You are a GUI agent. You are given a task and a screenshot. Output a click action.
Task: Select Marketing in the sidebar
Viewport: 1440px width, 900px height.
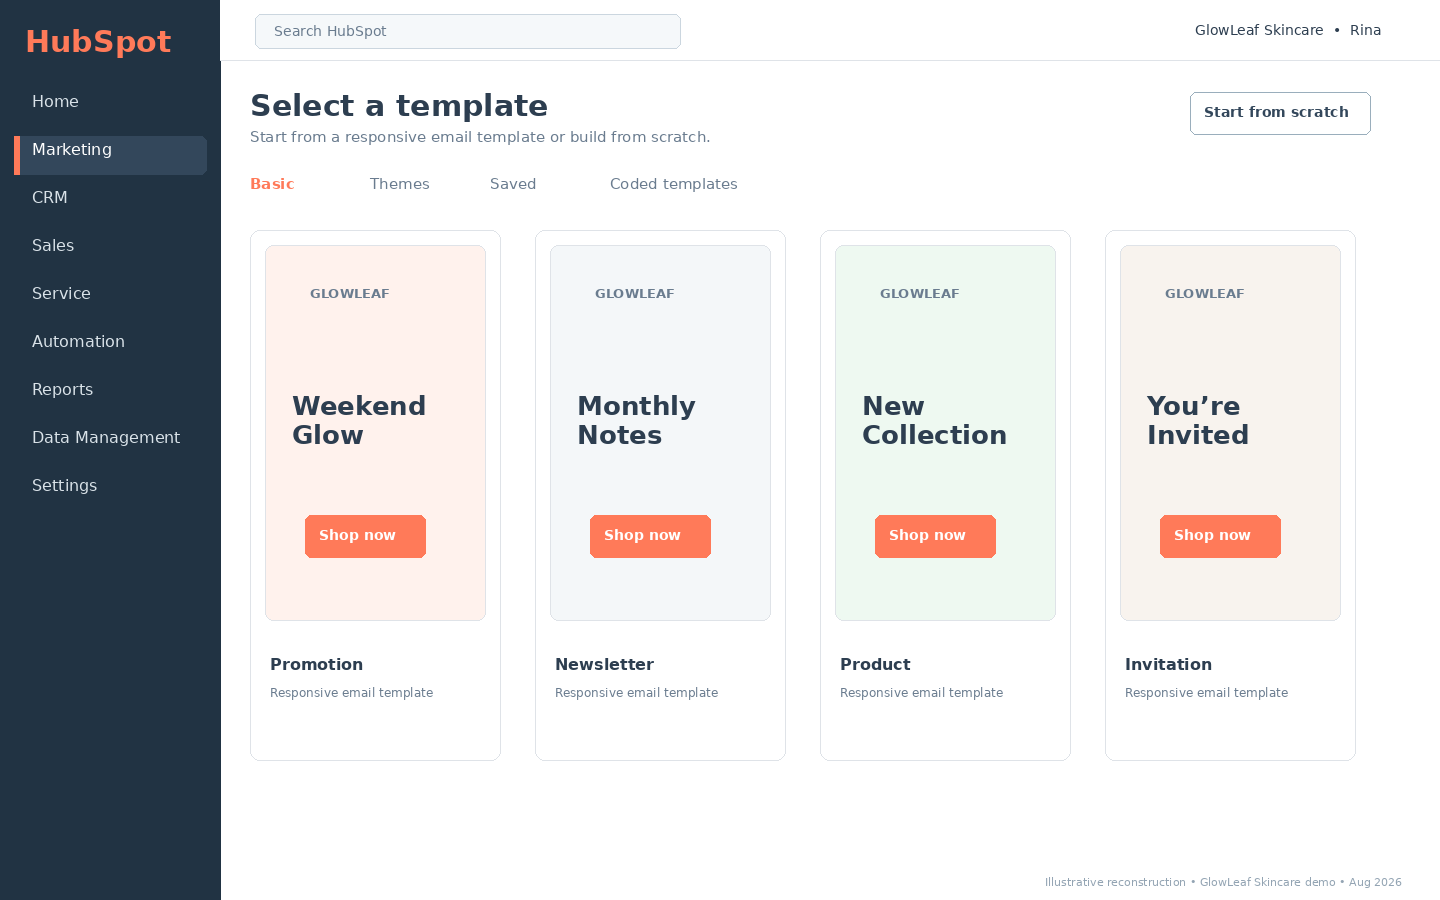point(110,155)
